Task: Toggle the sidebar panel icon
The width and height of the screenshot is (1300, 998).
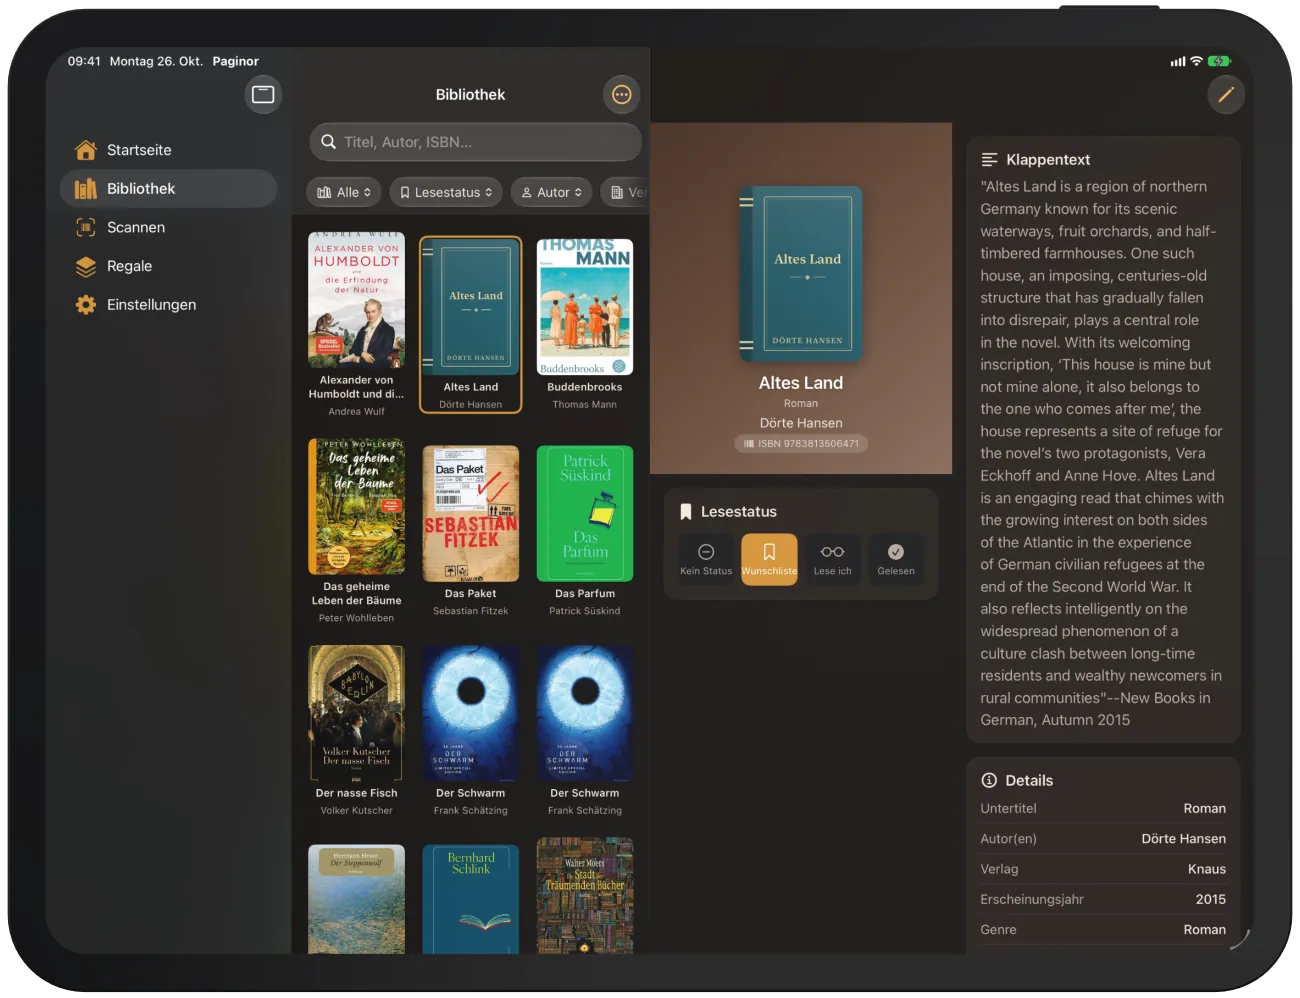Action: (263, 95)
